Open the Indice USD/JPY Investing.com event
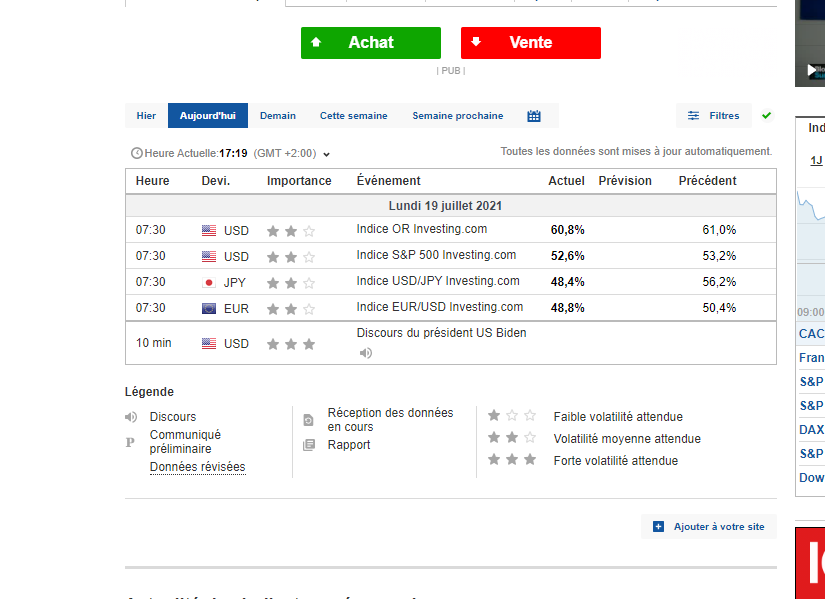The image size is (825, 599). (x=438, y=281)
